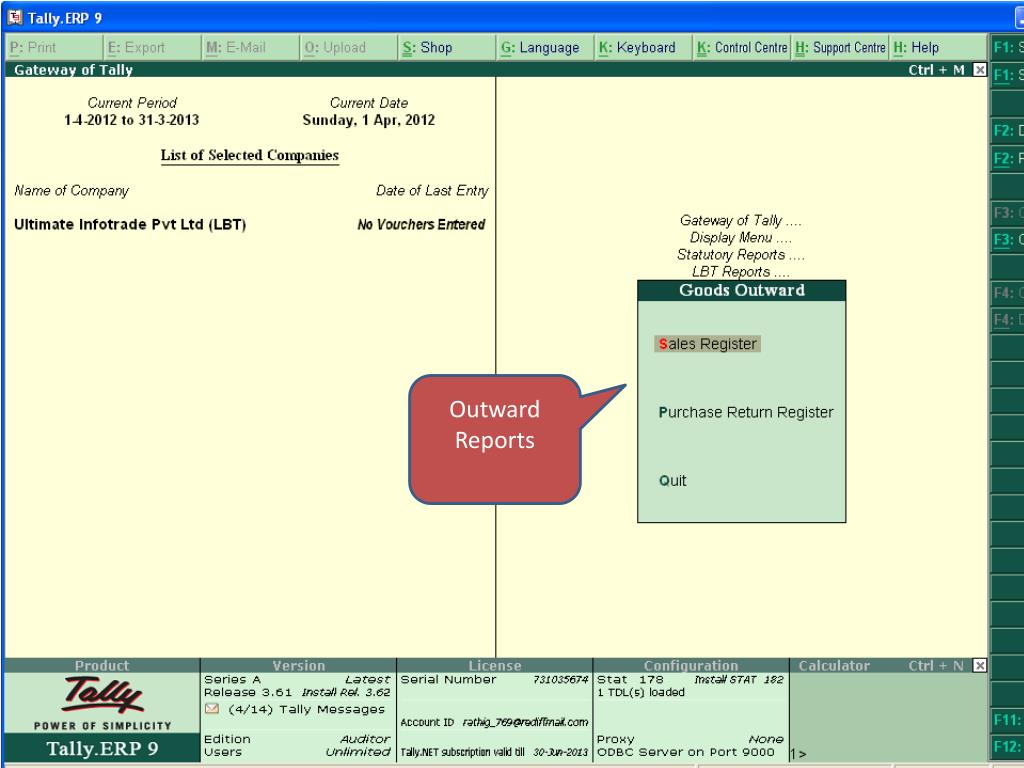Screen dimensions: 1024x768
Task: Click the 'Gateway of Tally ....' breadcrumb
Action: coord(741,221)
